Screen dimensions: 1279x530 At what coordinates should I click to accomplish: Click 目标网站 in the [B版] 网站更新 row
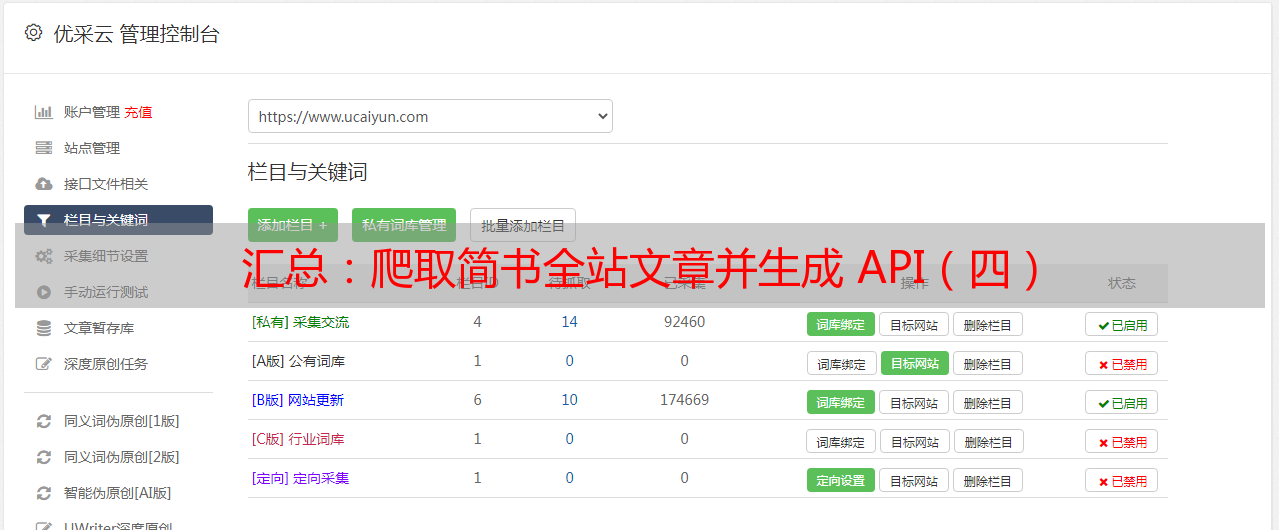tap(914, 402)
